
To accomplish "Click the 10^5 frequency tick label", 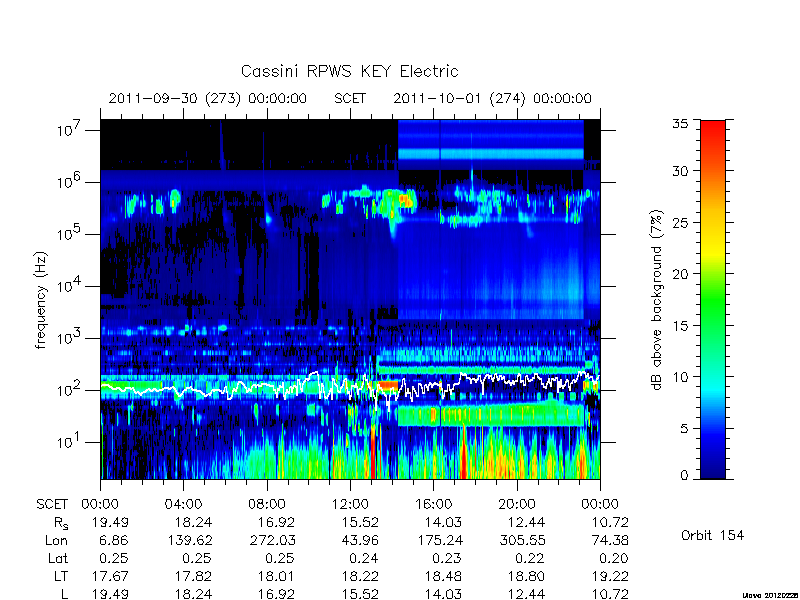I will pyautogui.click(x=70, y=233).
